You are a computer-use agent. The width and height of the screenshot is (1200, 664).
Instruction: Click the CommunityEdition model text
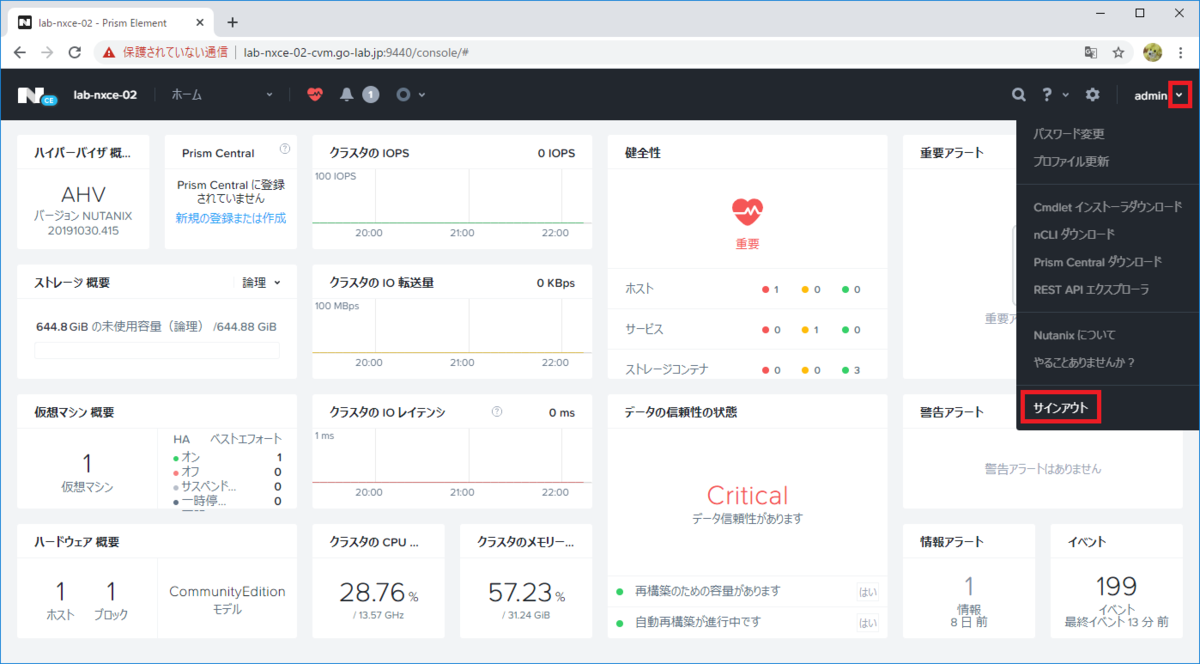point(227,591)
